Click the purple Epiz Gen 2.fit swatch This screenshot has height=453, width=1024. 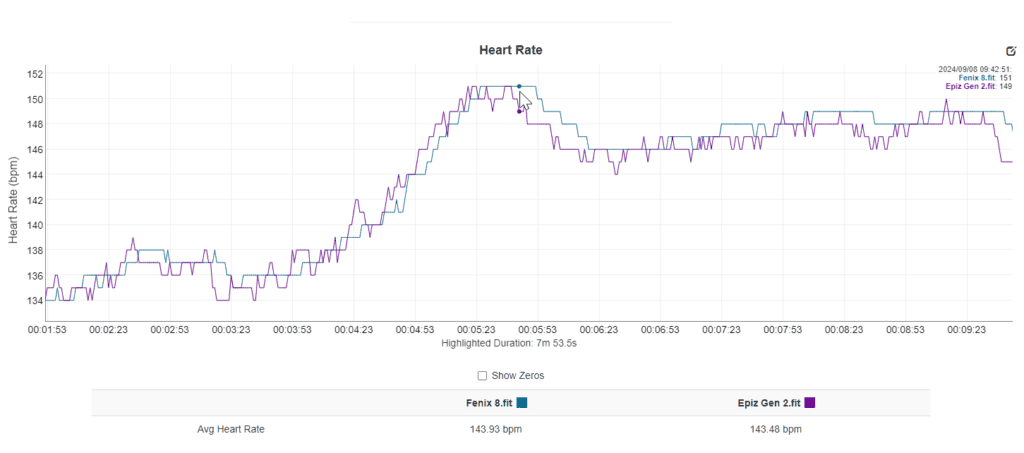[x=810, y=403]
